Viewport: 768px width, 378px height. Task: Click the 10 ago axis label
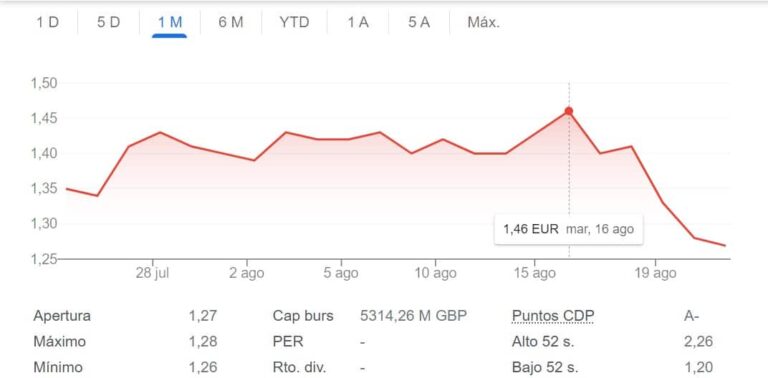coord(435,273)
